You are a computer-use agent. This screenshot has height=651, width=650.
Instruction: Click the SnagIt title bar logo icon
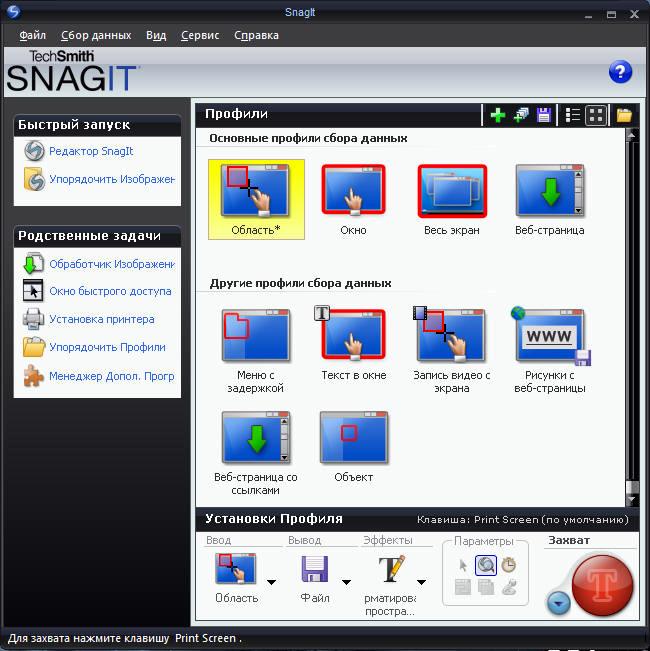pyautogui.click(x=13, y=11)
